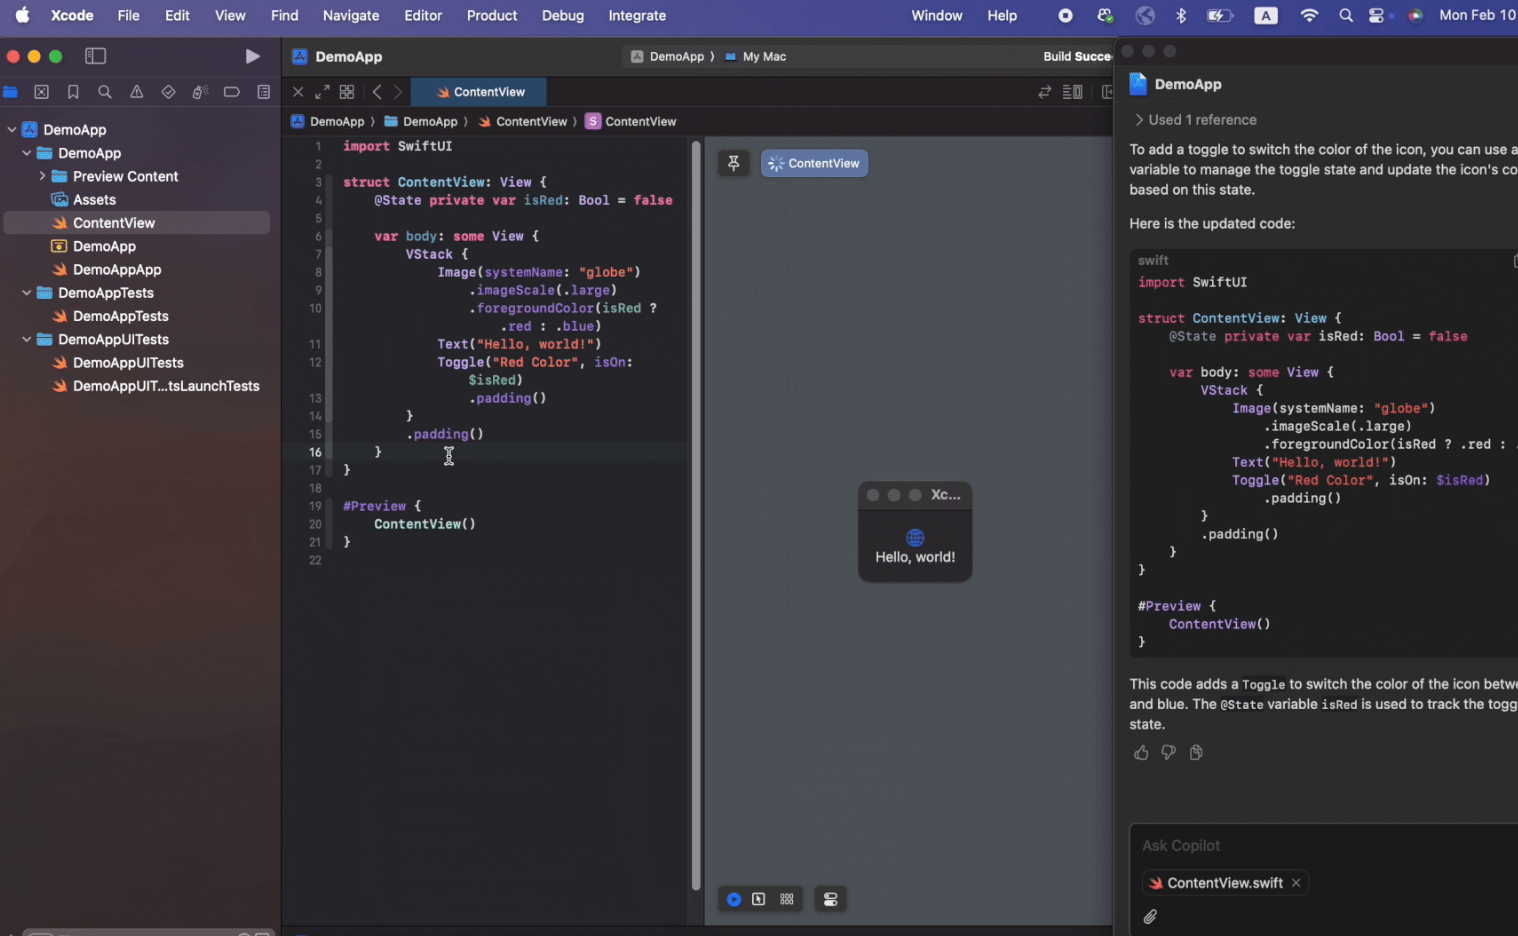Dislike Copilot response with thumbs down

pyautogui.click(x=1168, y=753)
